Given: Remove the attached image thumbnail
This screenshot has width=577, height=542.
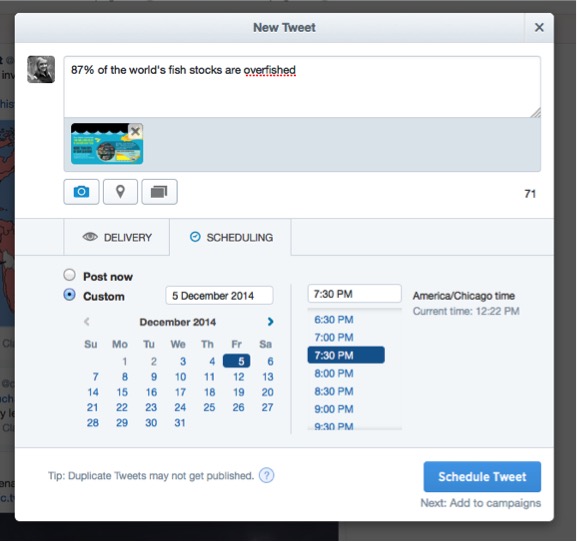Looking at the screenshot, I should (x=135, y=131).
